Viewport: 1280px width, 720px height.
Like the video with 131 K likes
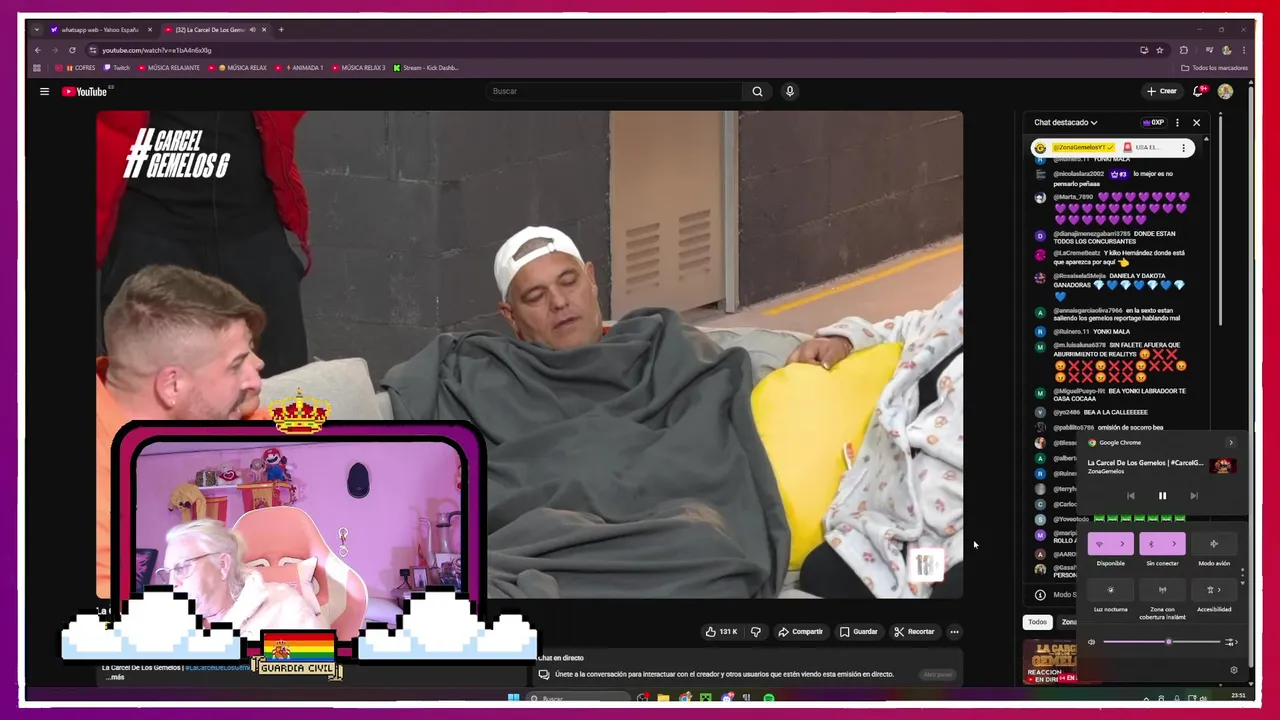pyautogui.click(x=721, y=632)
